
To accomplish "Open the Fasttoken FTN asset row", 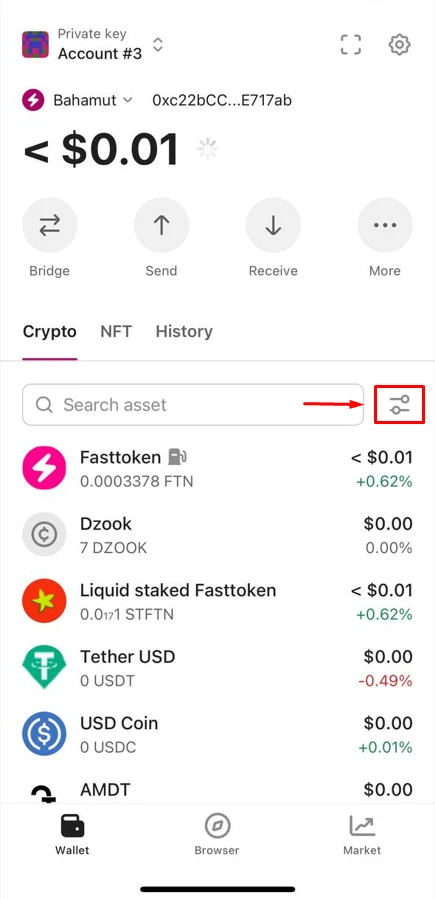I will coord(217,468).
